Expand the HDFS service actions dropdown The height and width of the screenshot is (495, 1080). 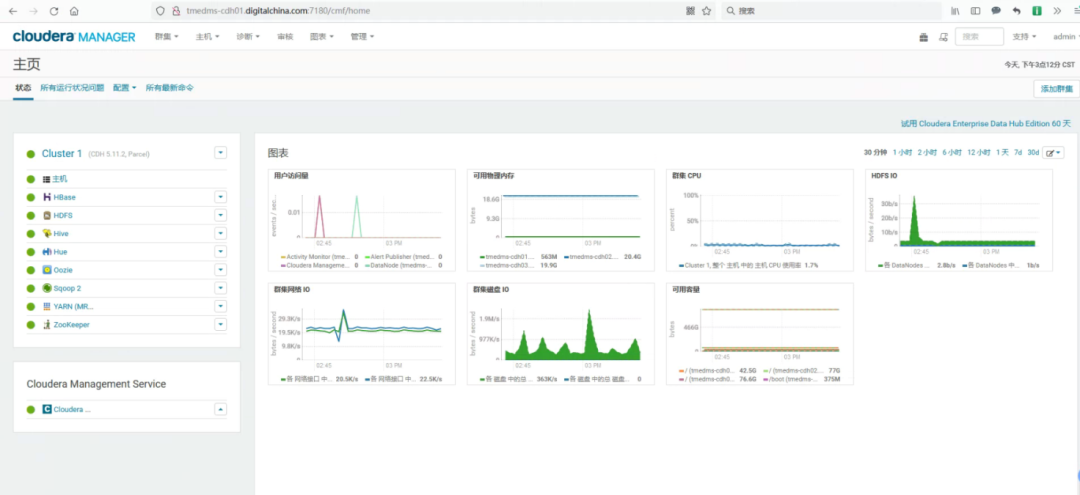coord(221,215)
